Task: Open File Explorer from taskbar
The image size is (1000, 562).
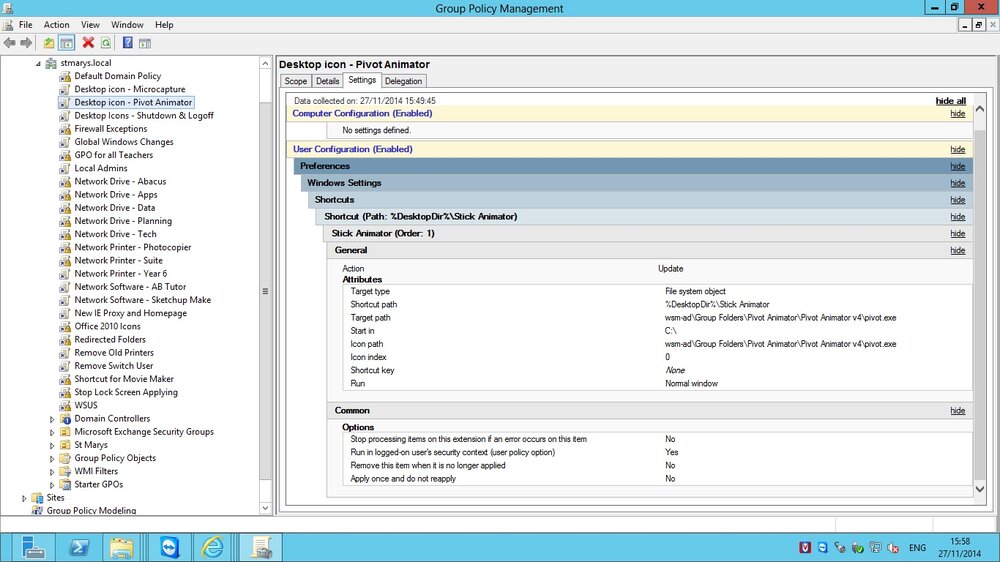Action: tap(121, 547)
